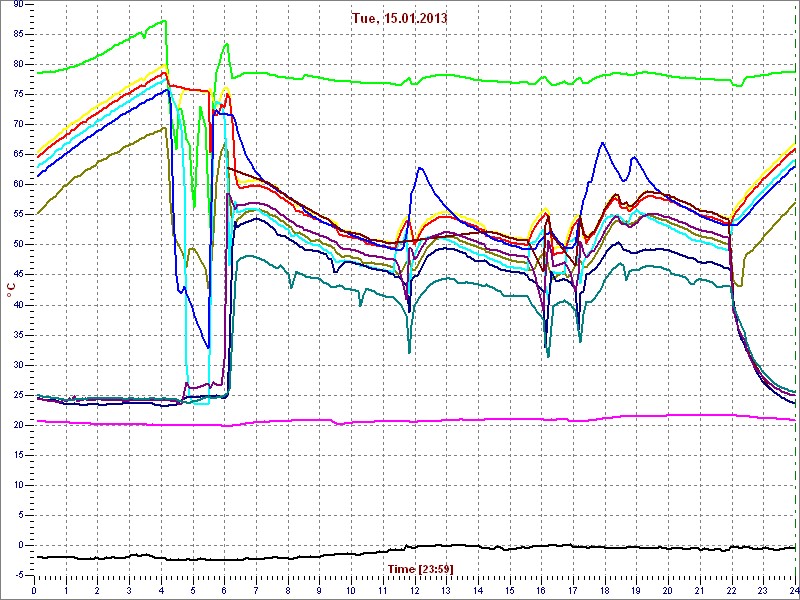Click the "55" temperature axis label
Viewport: 800px width, 600px height.
[18, 215]
